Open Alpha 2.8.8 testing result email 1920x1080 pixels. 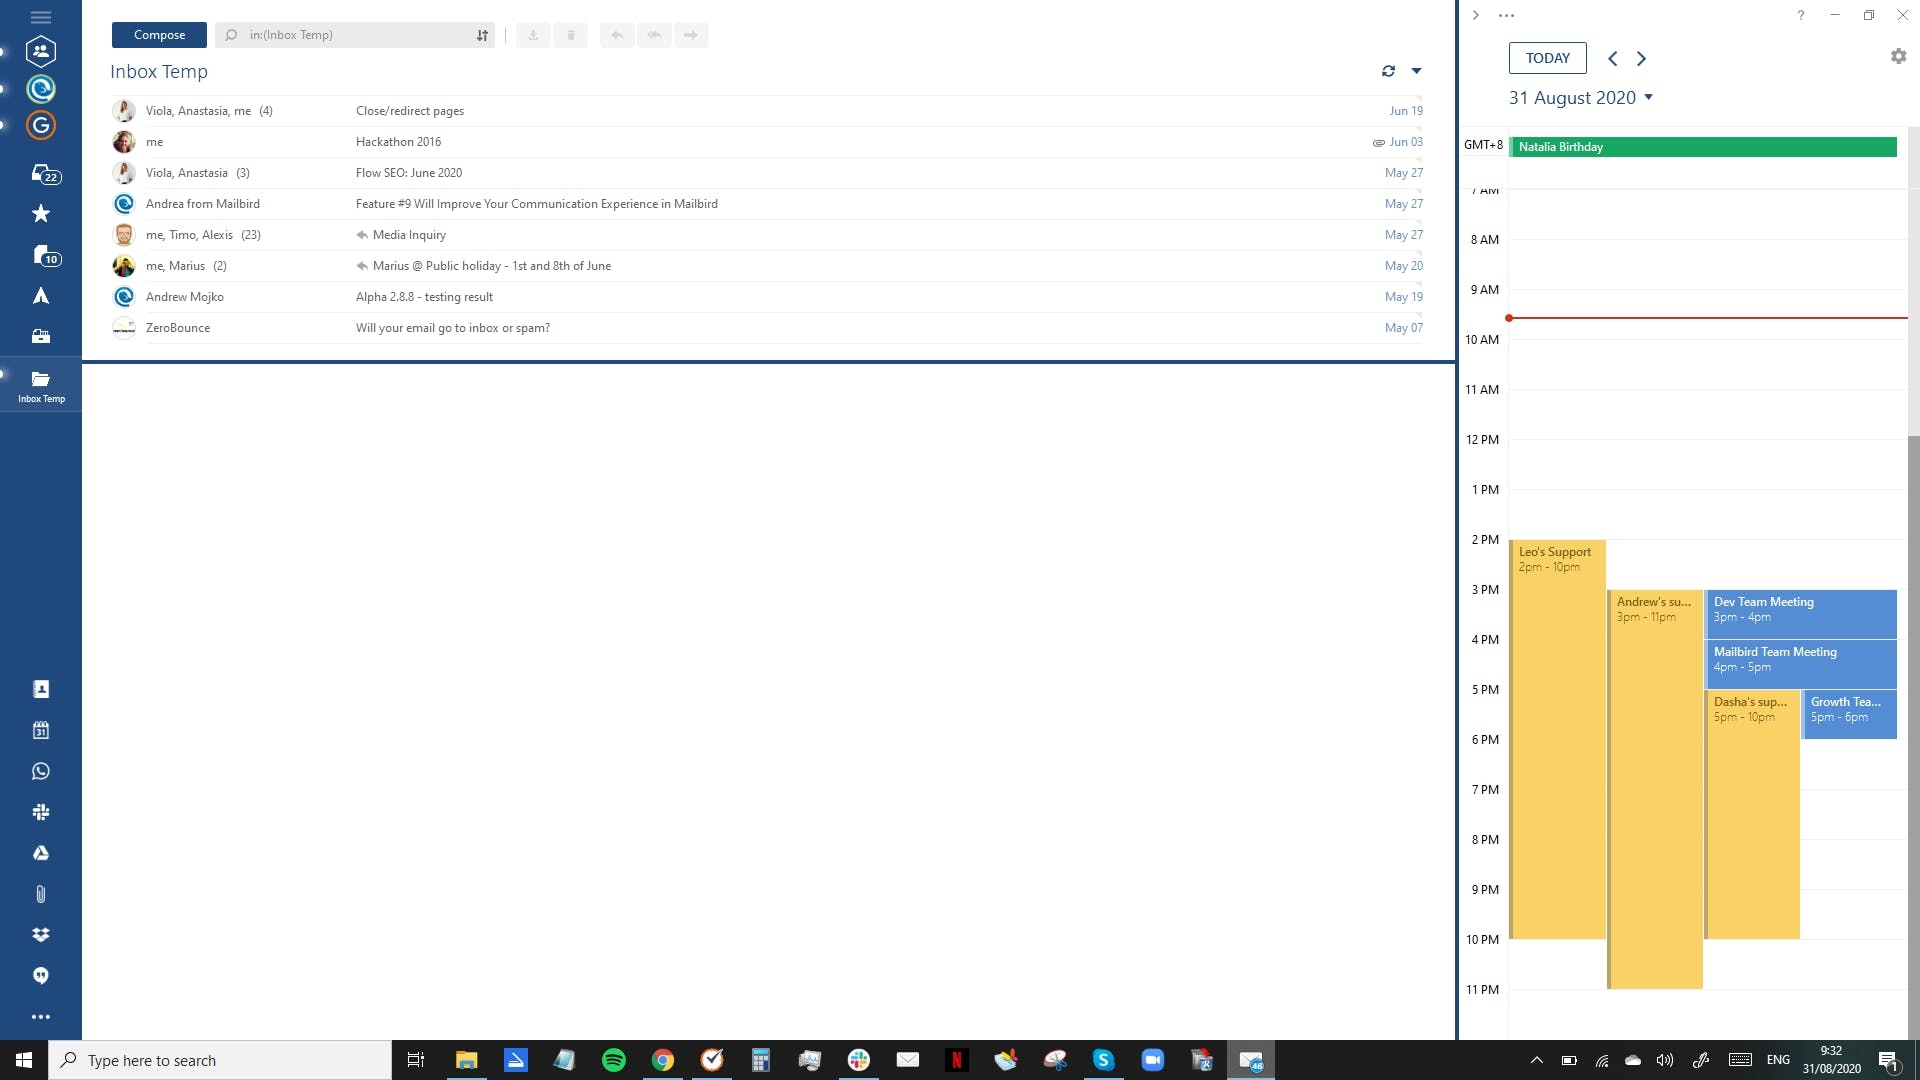point(767,297)
